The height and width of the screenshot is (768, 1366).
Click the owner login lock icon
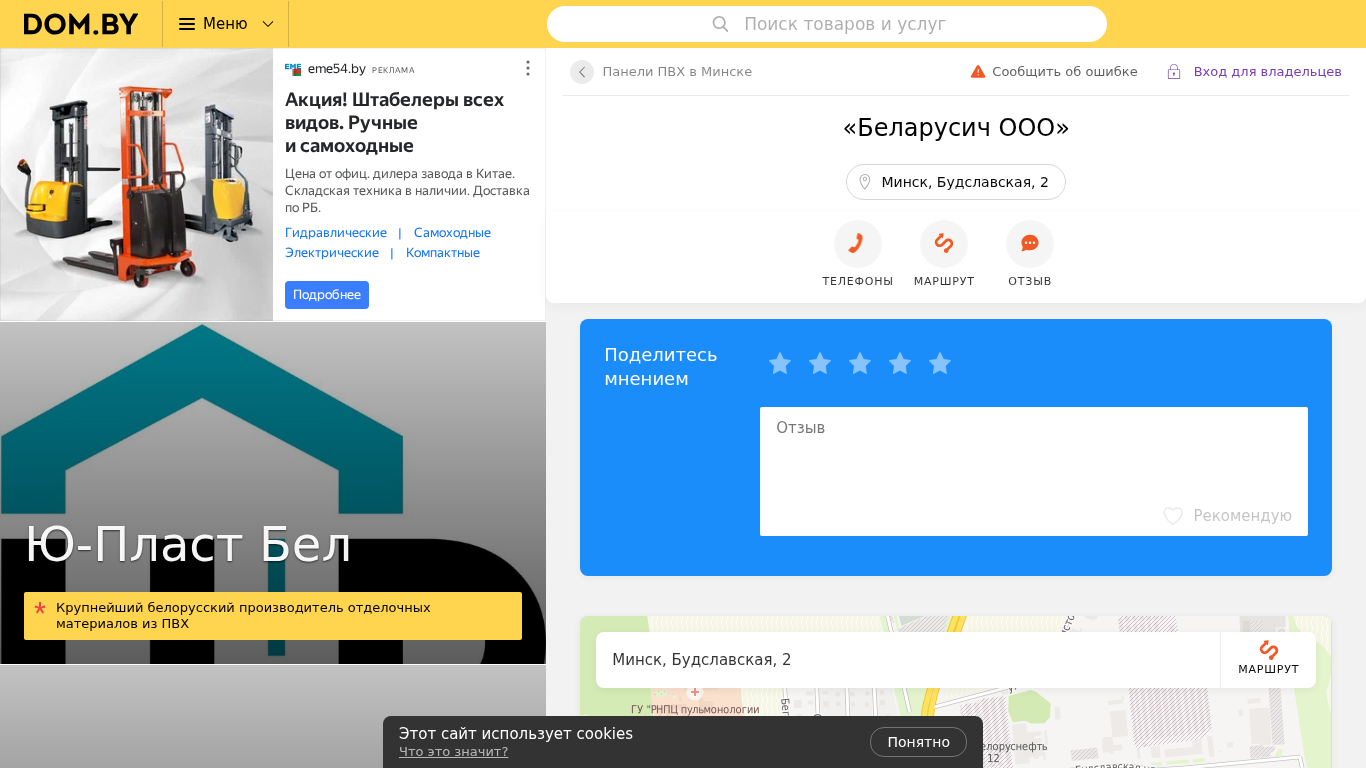[x=1174, y=72]
